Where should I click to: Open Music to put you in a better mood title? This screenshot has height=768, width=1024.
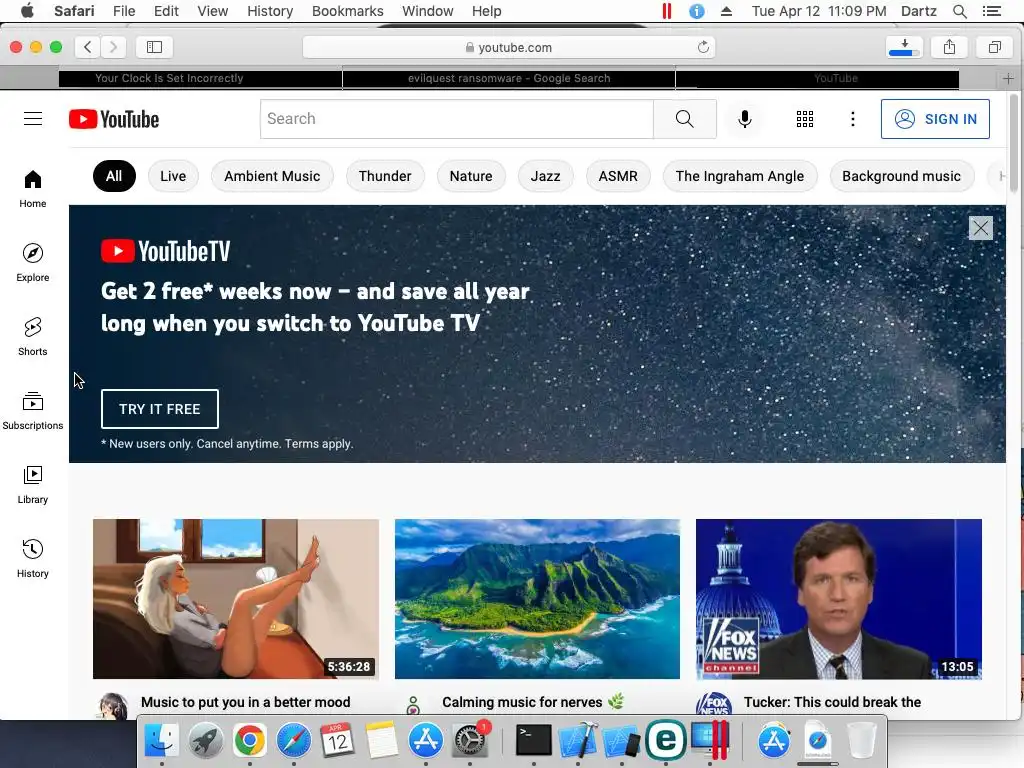click(246, 702)
